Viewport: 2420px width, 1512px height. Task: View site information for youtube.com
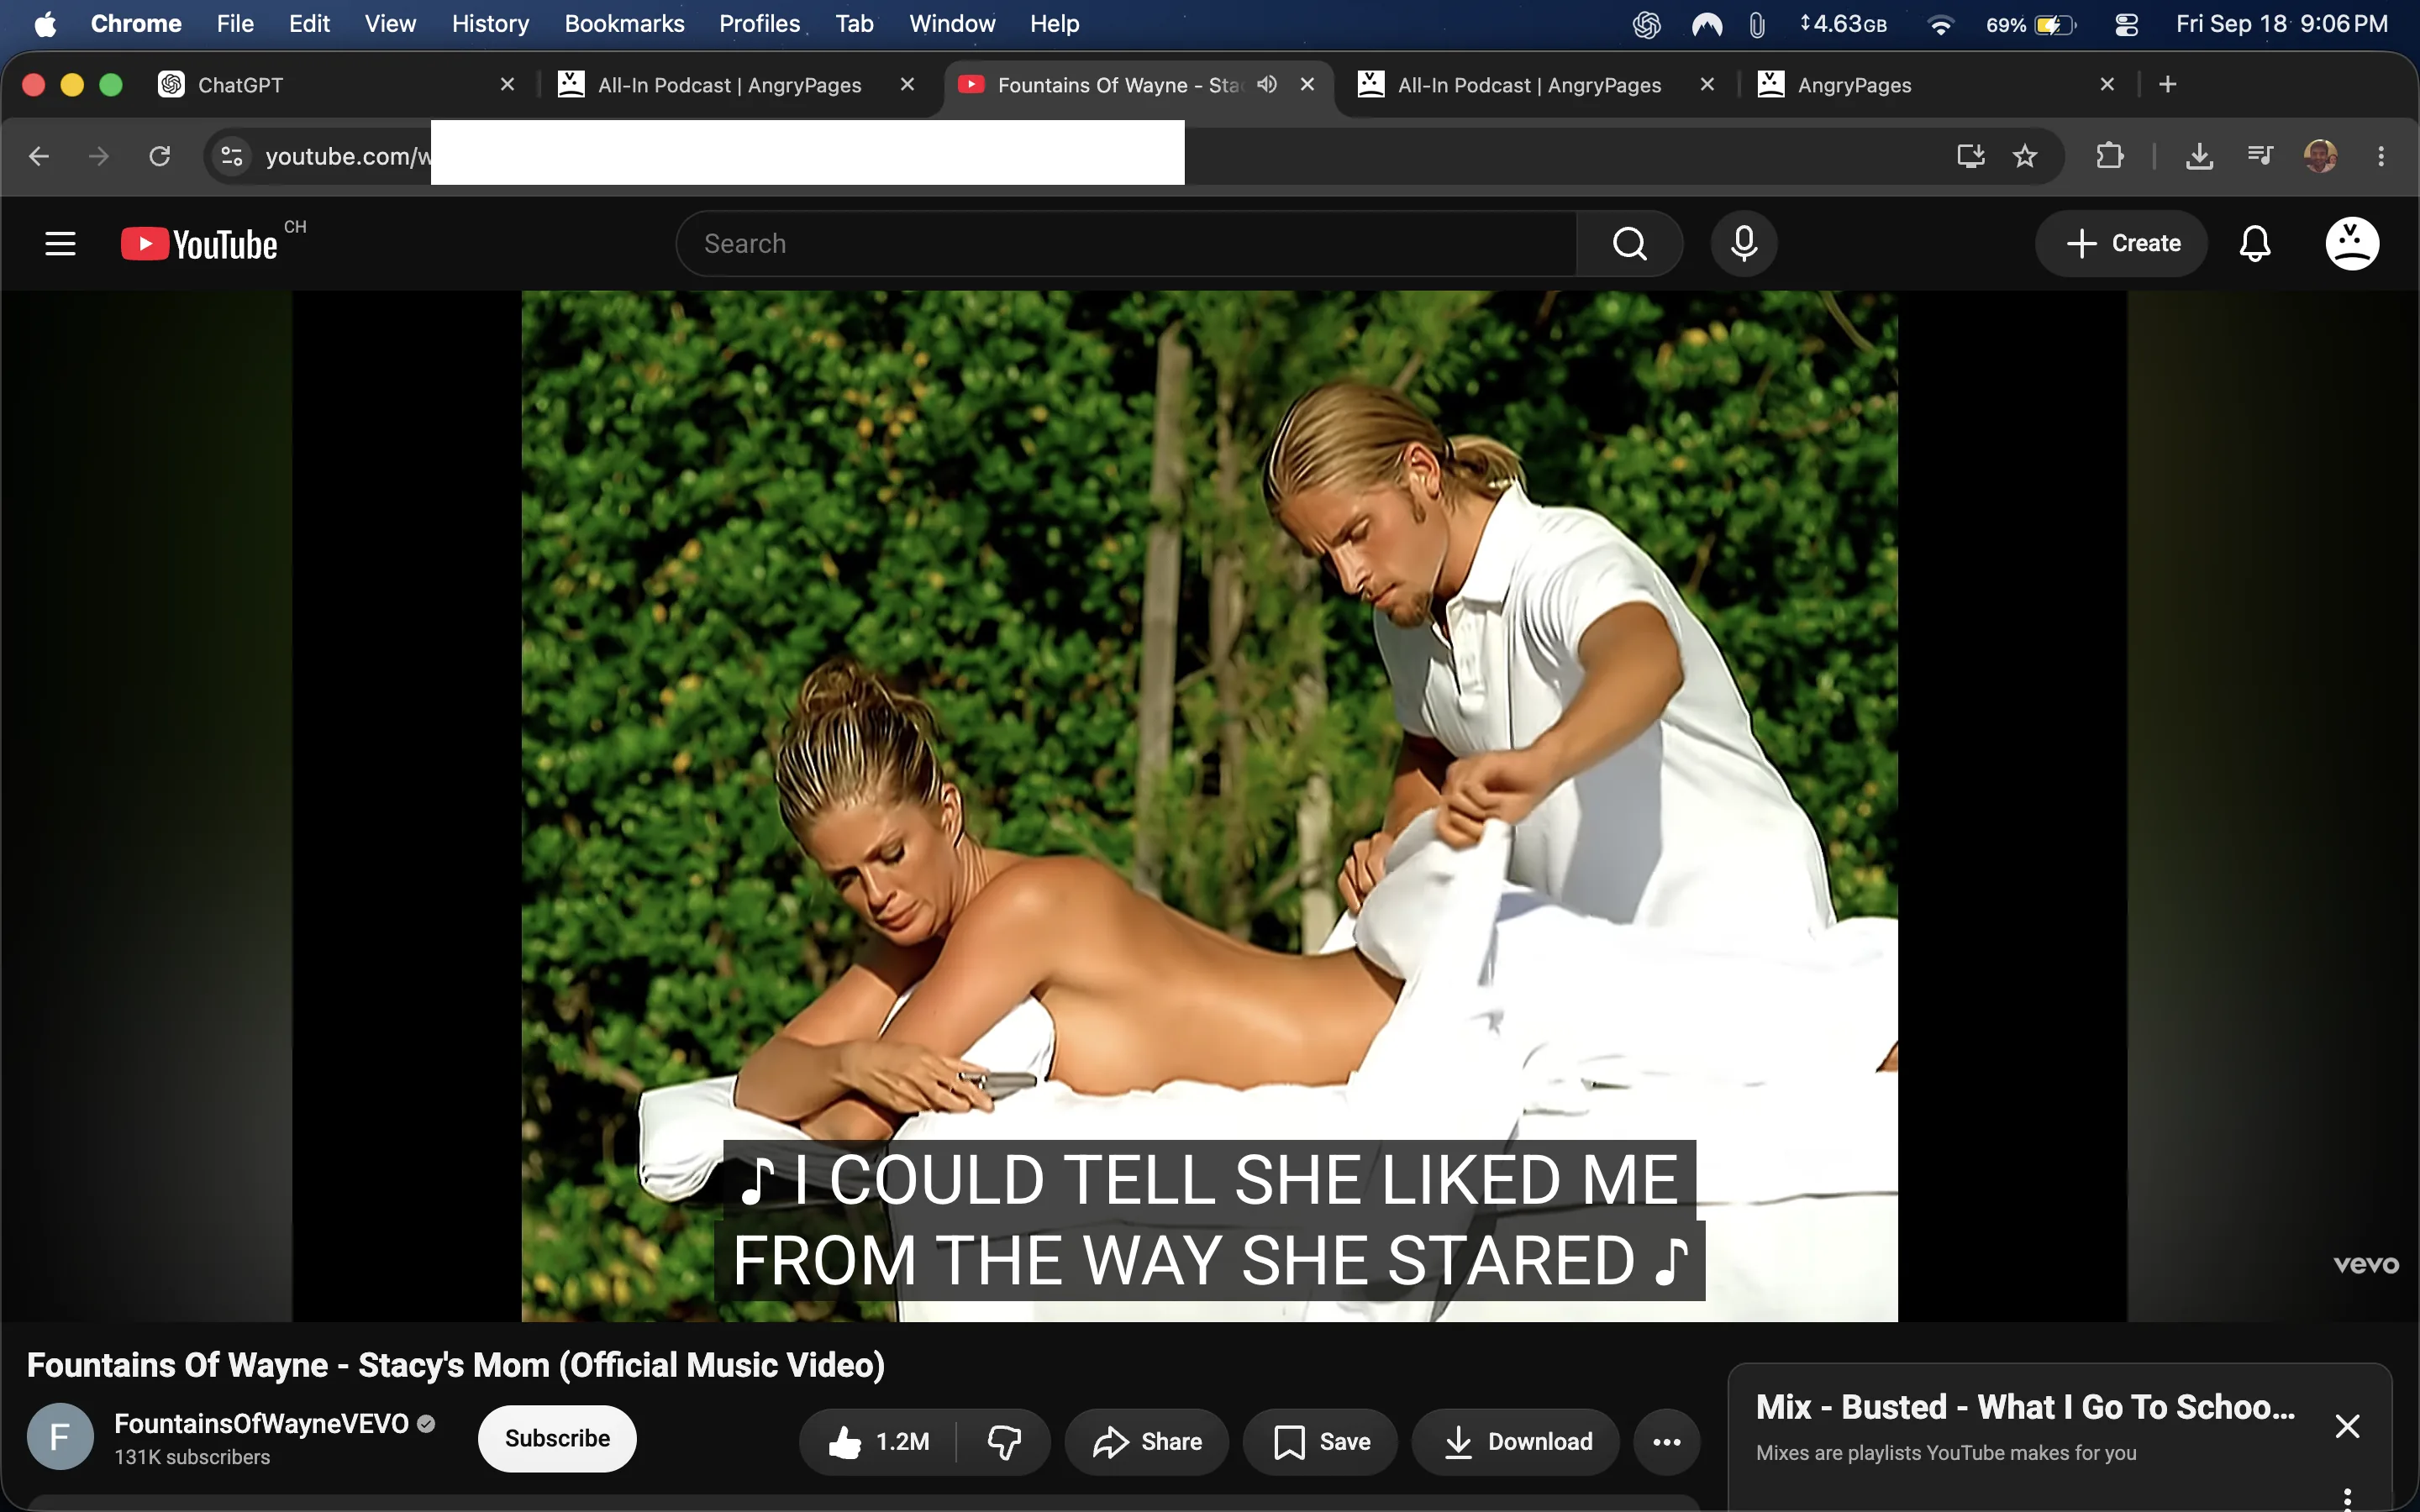point(232,156)
